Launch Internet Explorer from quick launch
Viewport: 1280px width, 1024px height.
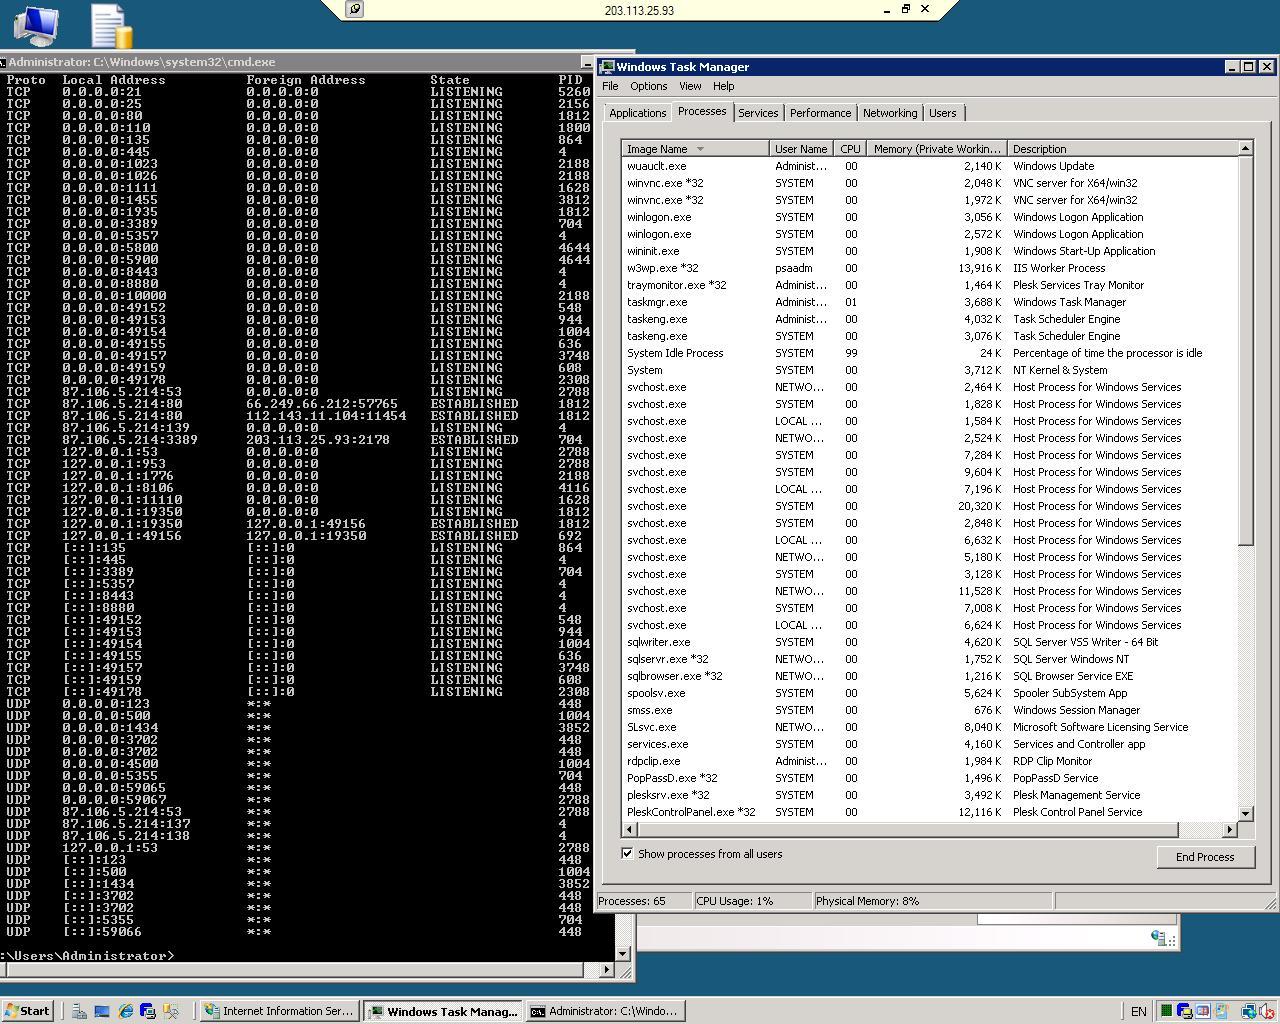[x=125, y=1011]
